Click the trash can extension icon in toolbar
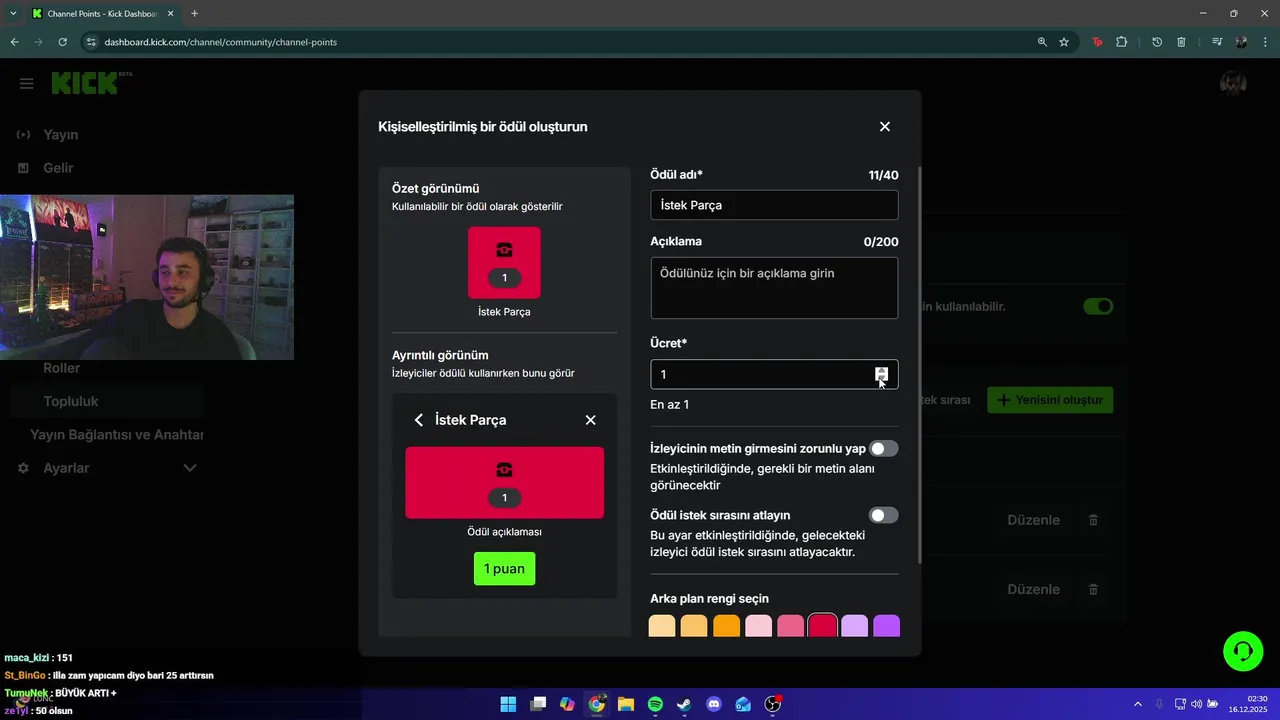This screenshot has width=1280, height=720. coord(1181,42)
